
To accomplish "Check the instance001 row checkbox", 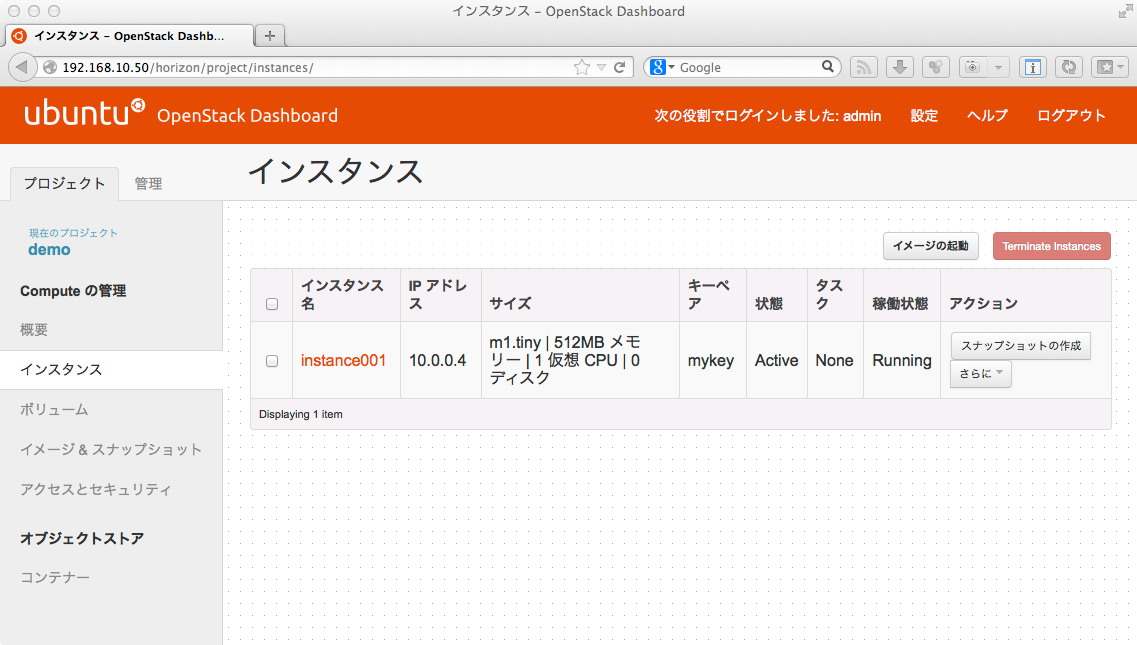I will (272, 361).
